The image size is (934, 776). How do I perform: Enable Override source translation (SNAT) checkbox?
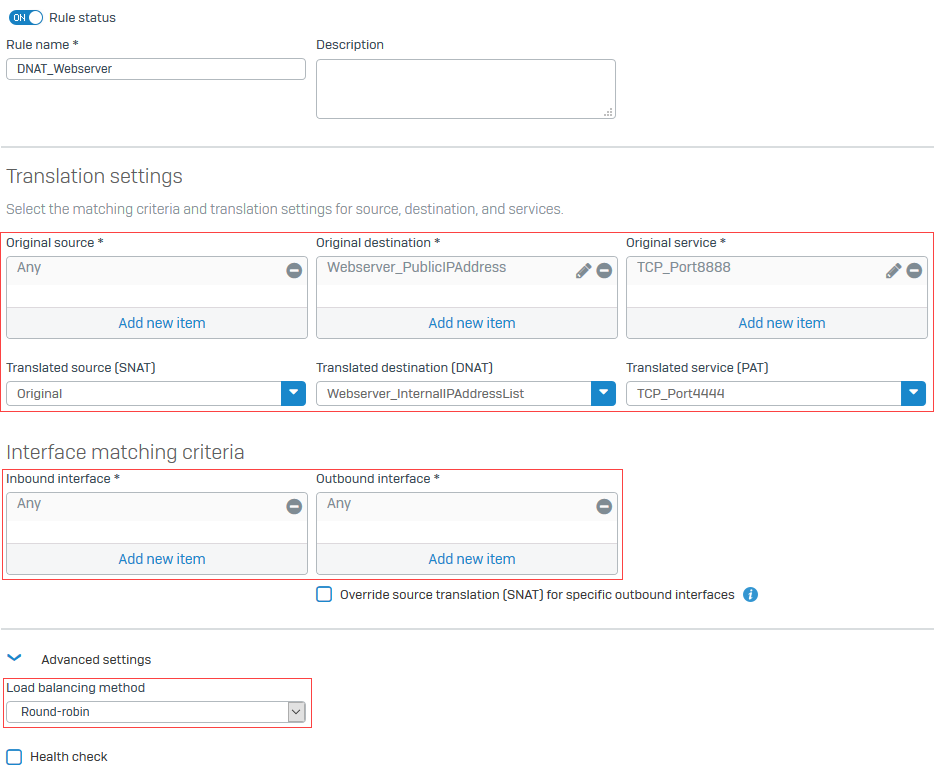pyautogui.click(x=324, y=595)
